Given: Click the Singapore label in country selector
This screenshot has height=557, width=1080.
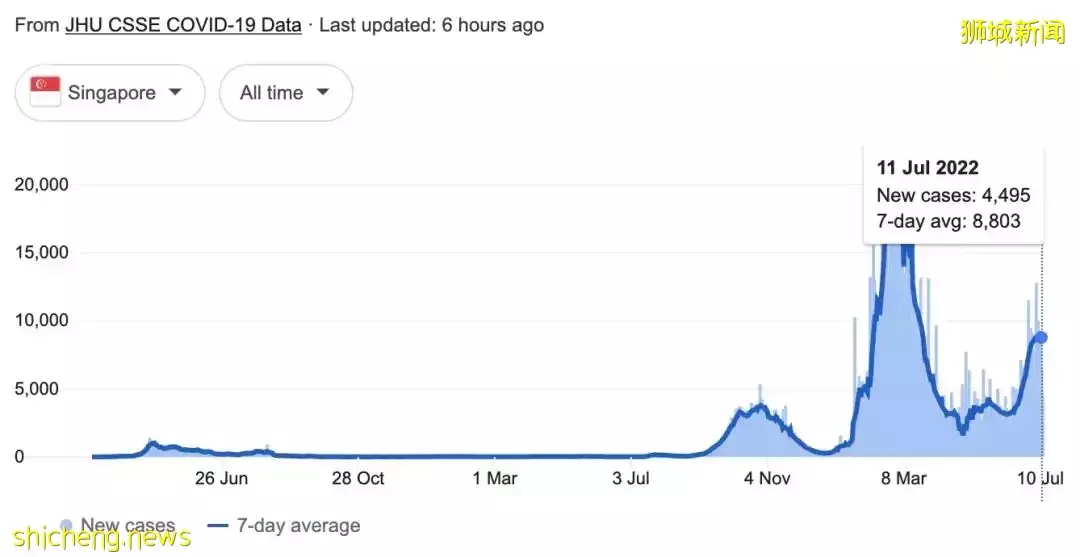Looking at the screenshot, I should pyautogui.click(x=112, y=93).
